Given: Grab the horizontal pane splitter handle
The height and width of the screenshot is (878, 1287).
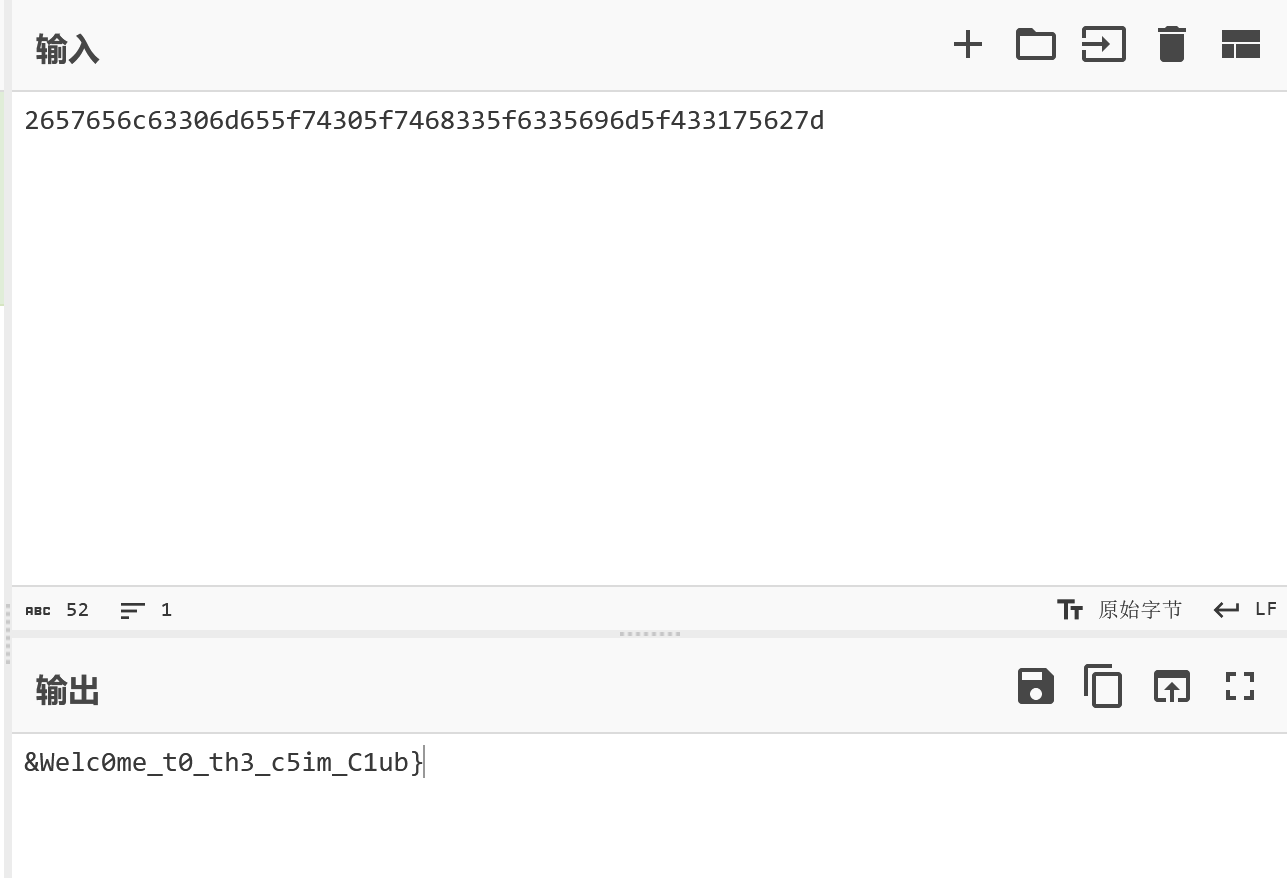Looking at the screenshot, I should click(649, 634).
